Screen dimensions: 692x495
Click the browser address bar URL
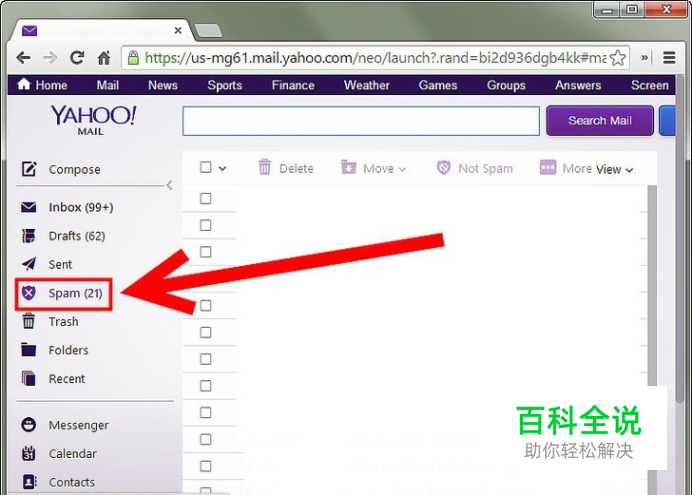pyautogui.click(x=375, y=58)
